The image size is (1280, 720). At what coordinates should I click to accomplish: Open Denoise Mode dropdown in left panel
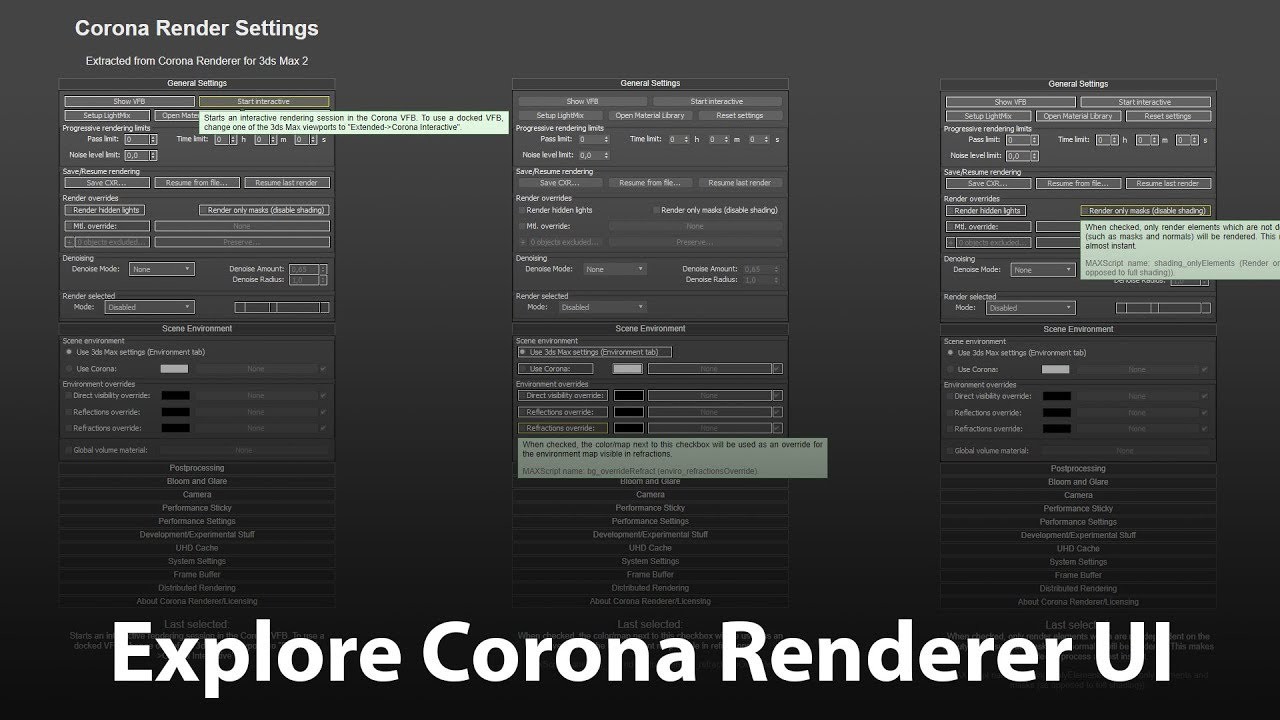[161, 270]
